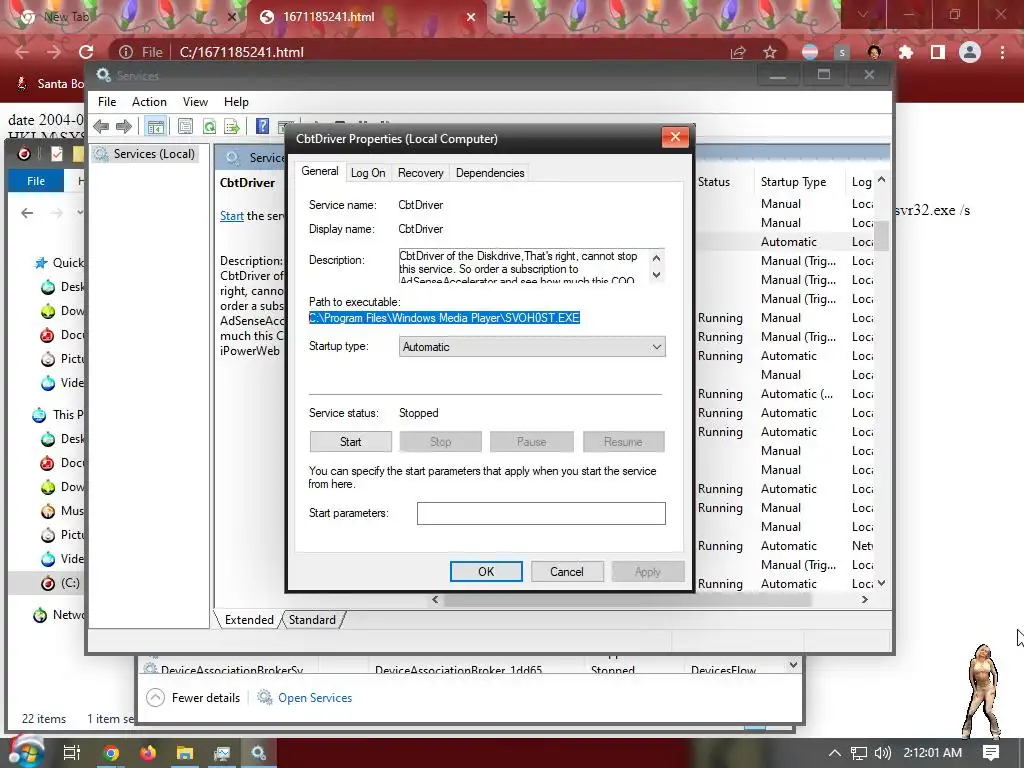Open the View menu in Services
Image resolution: width=1024 pixels, height=768 pixels.
(195, 102)
